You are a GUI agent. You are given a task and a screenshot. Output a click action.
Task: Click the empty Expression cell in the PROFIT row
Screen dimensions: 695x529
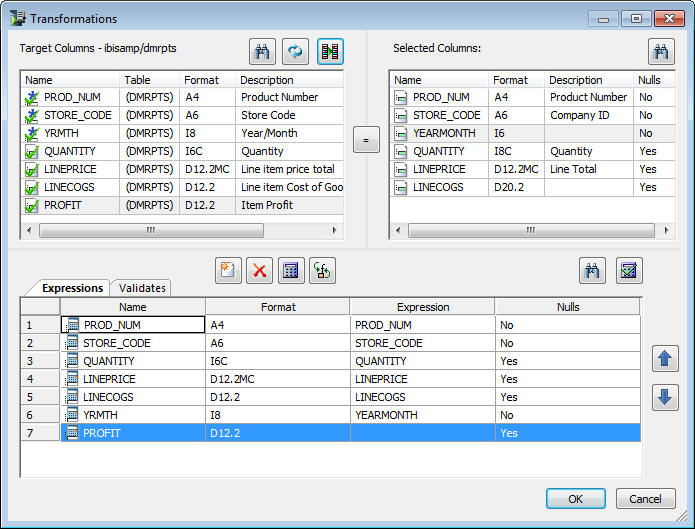pos(422,433)
